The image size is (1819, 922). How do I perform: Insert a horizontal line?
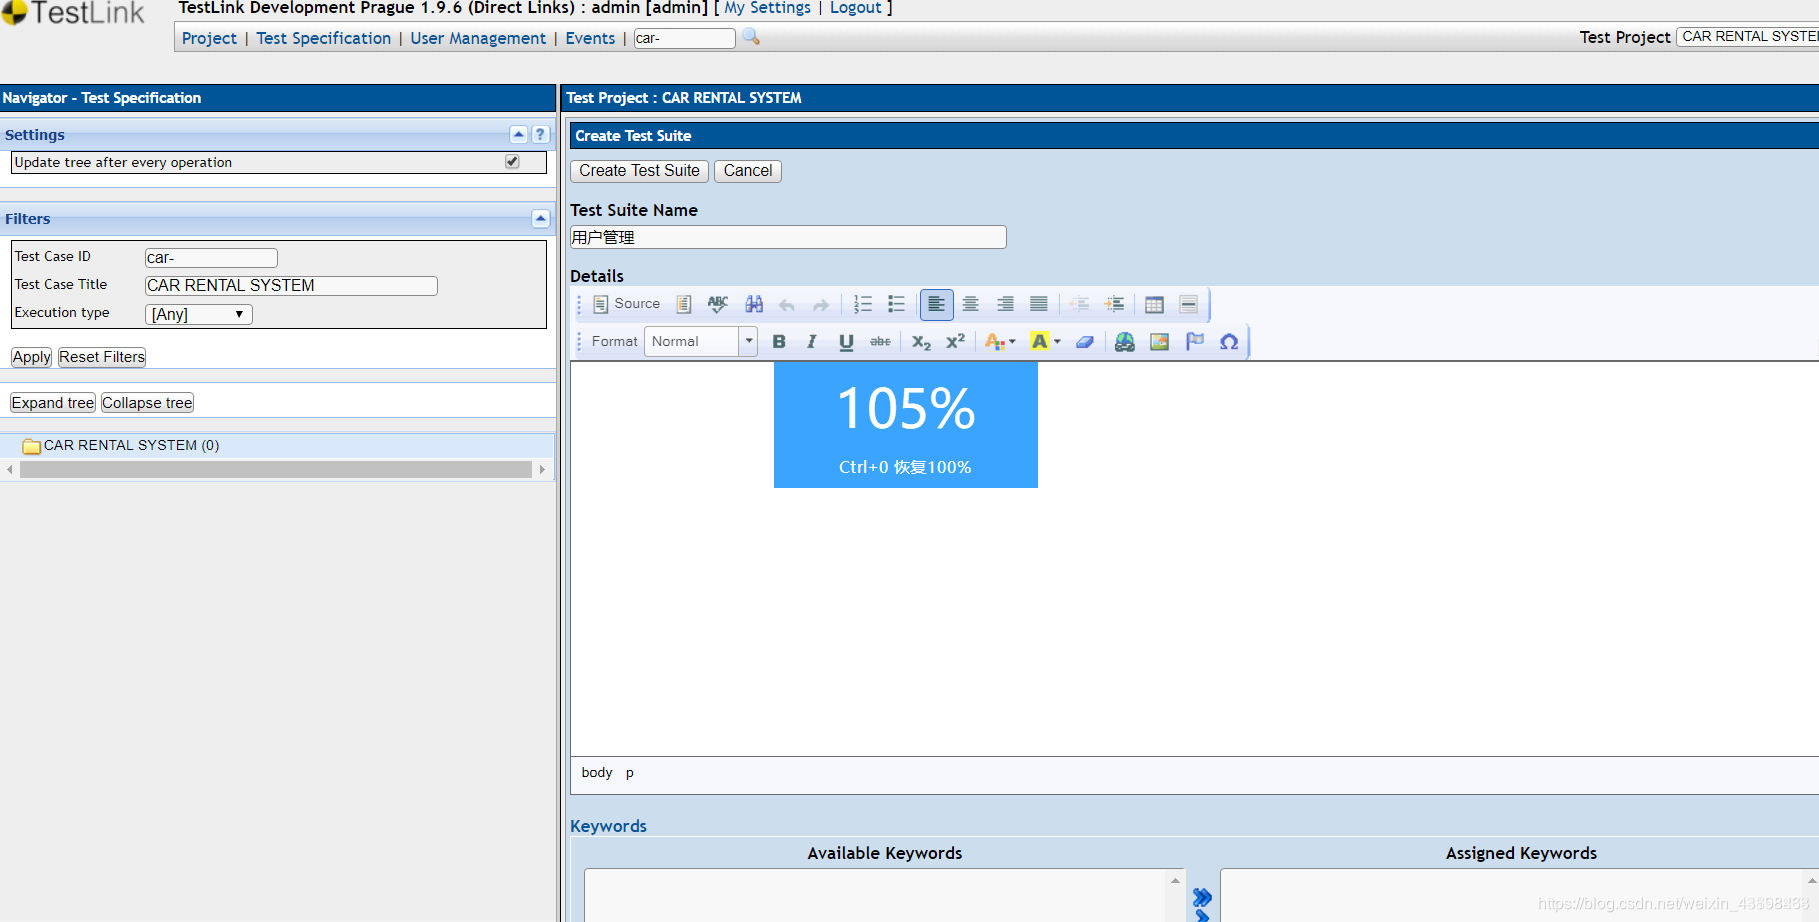1188,304
